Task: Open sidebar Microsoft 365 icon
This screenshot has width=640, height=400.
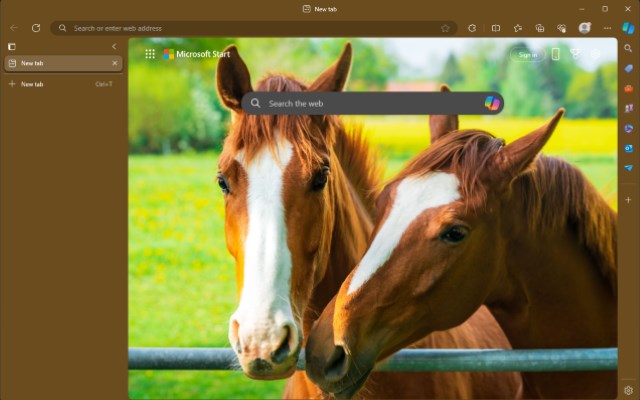Action: pyautogui.click(x=629, y=128)
